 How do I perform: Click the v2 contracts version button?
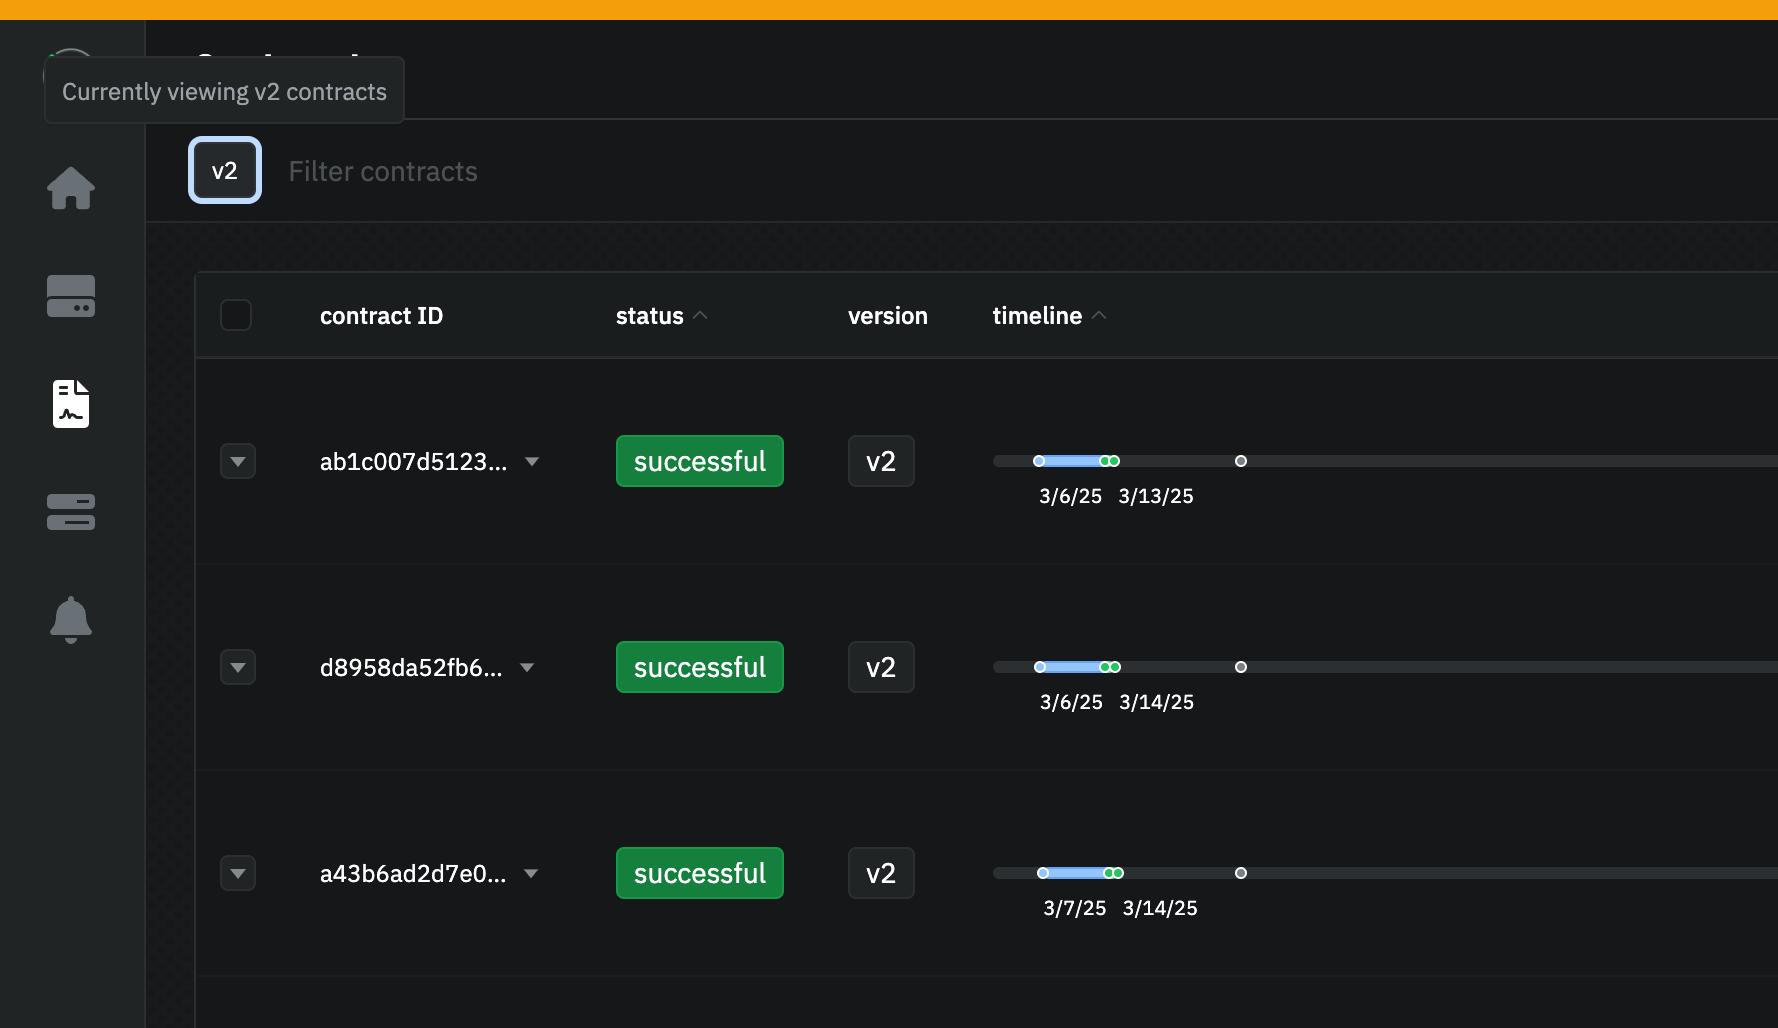[x=225, y=170]
